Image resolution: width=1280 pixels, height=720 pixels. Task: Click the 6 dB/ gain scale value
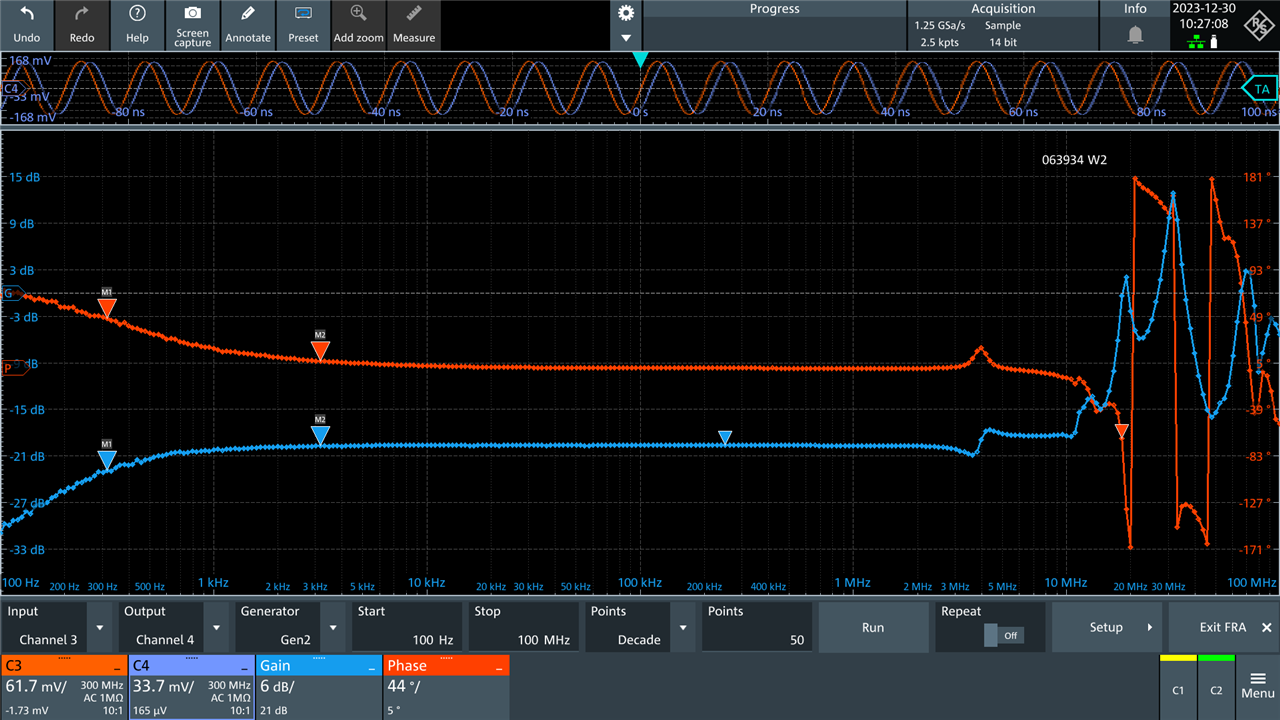coord(279,687)
